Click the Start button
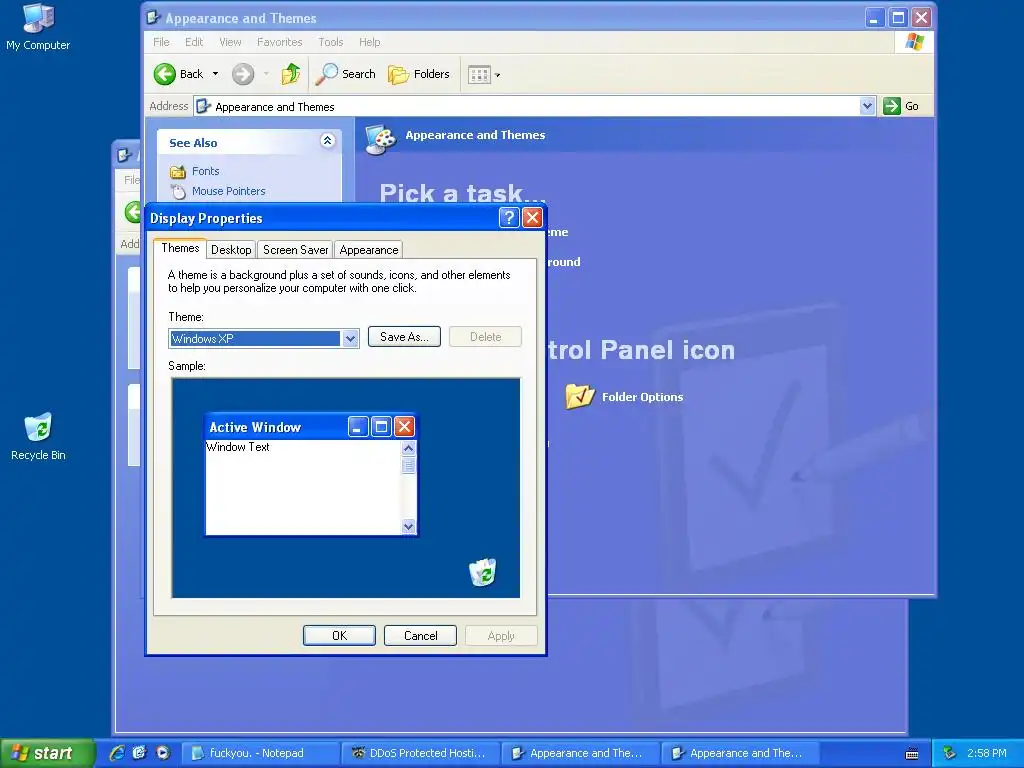 (x=47, y=753)
